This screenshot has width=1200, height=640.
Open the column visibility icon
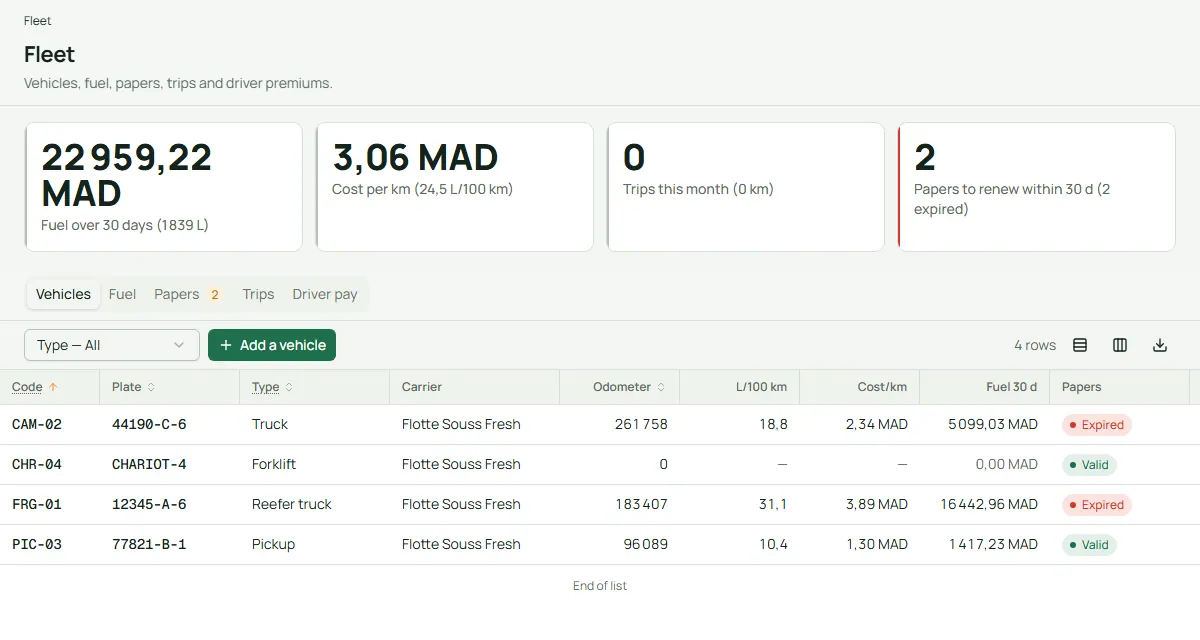(1120, 345)
